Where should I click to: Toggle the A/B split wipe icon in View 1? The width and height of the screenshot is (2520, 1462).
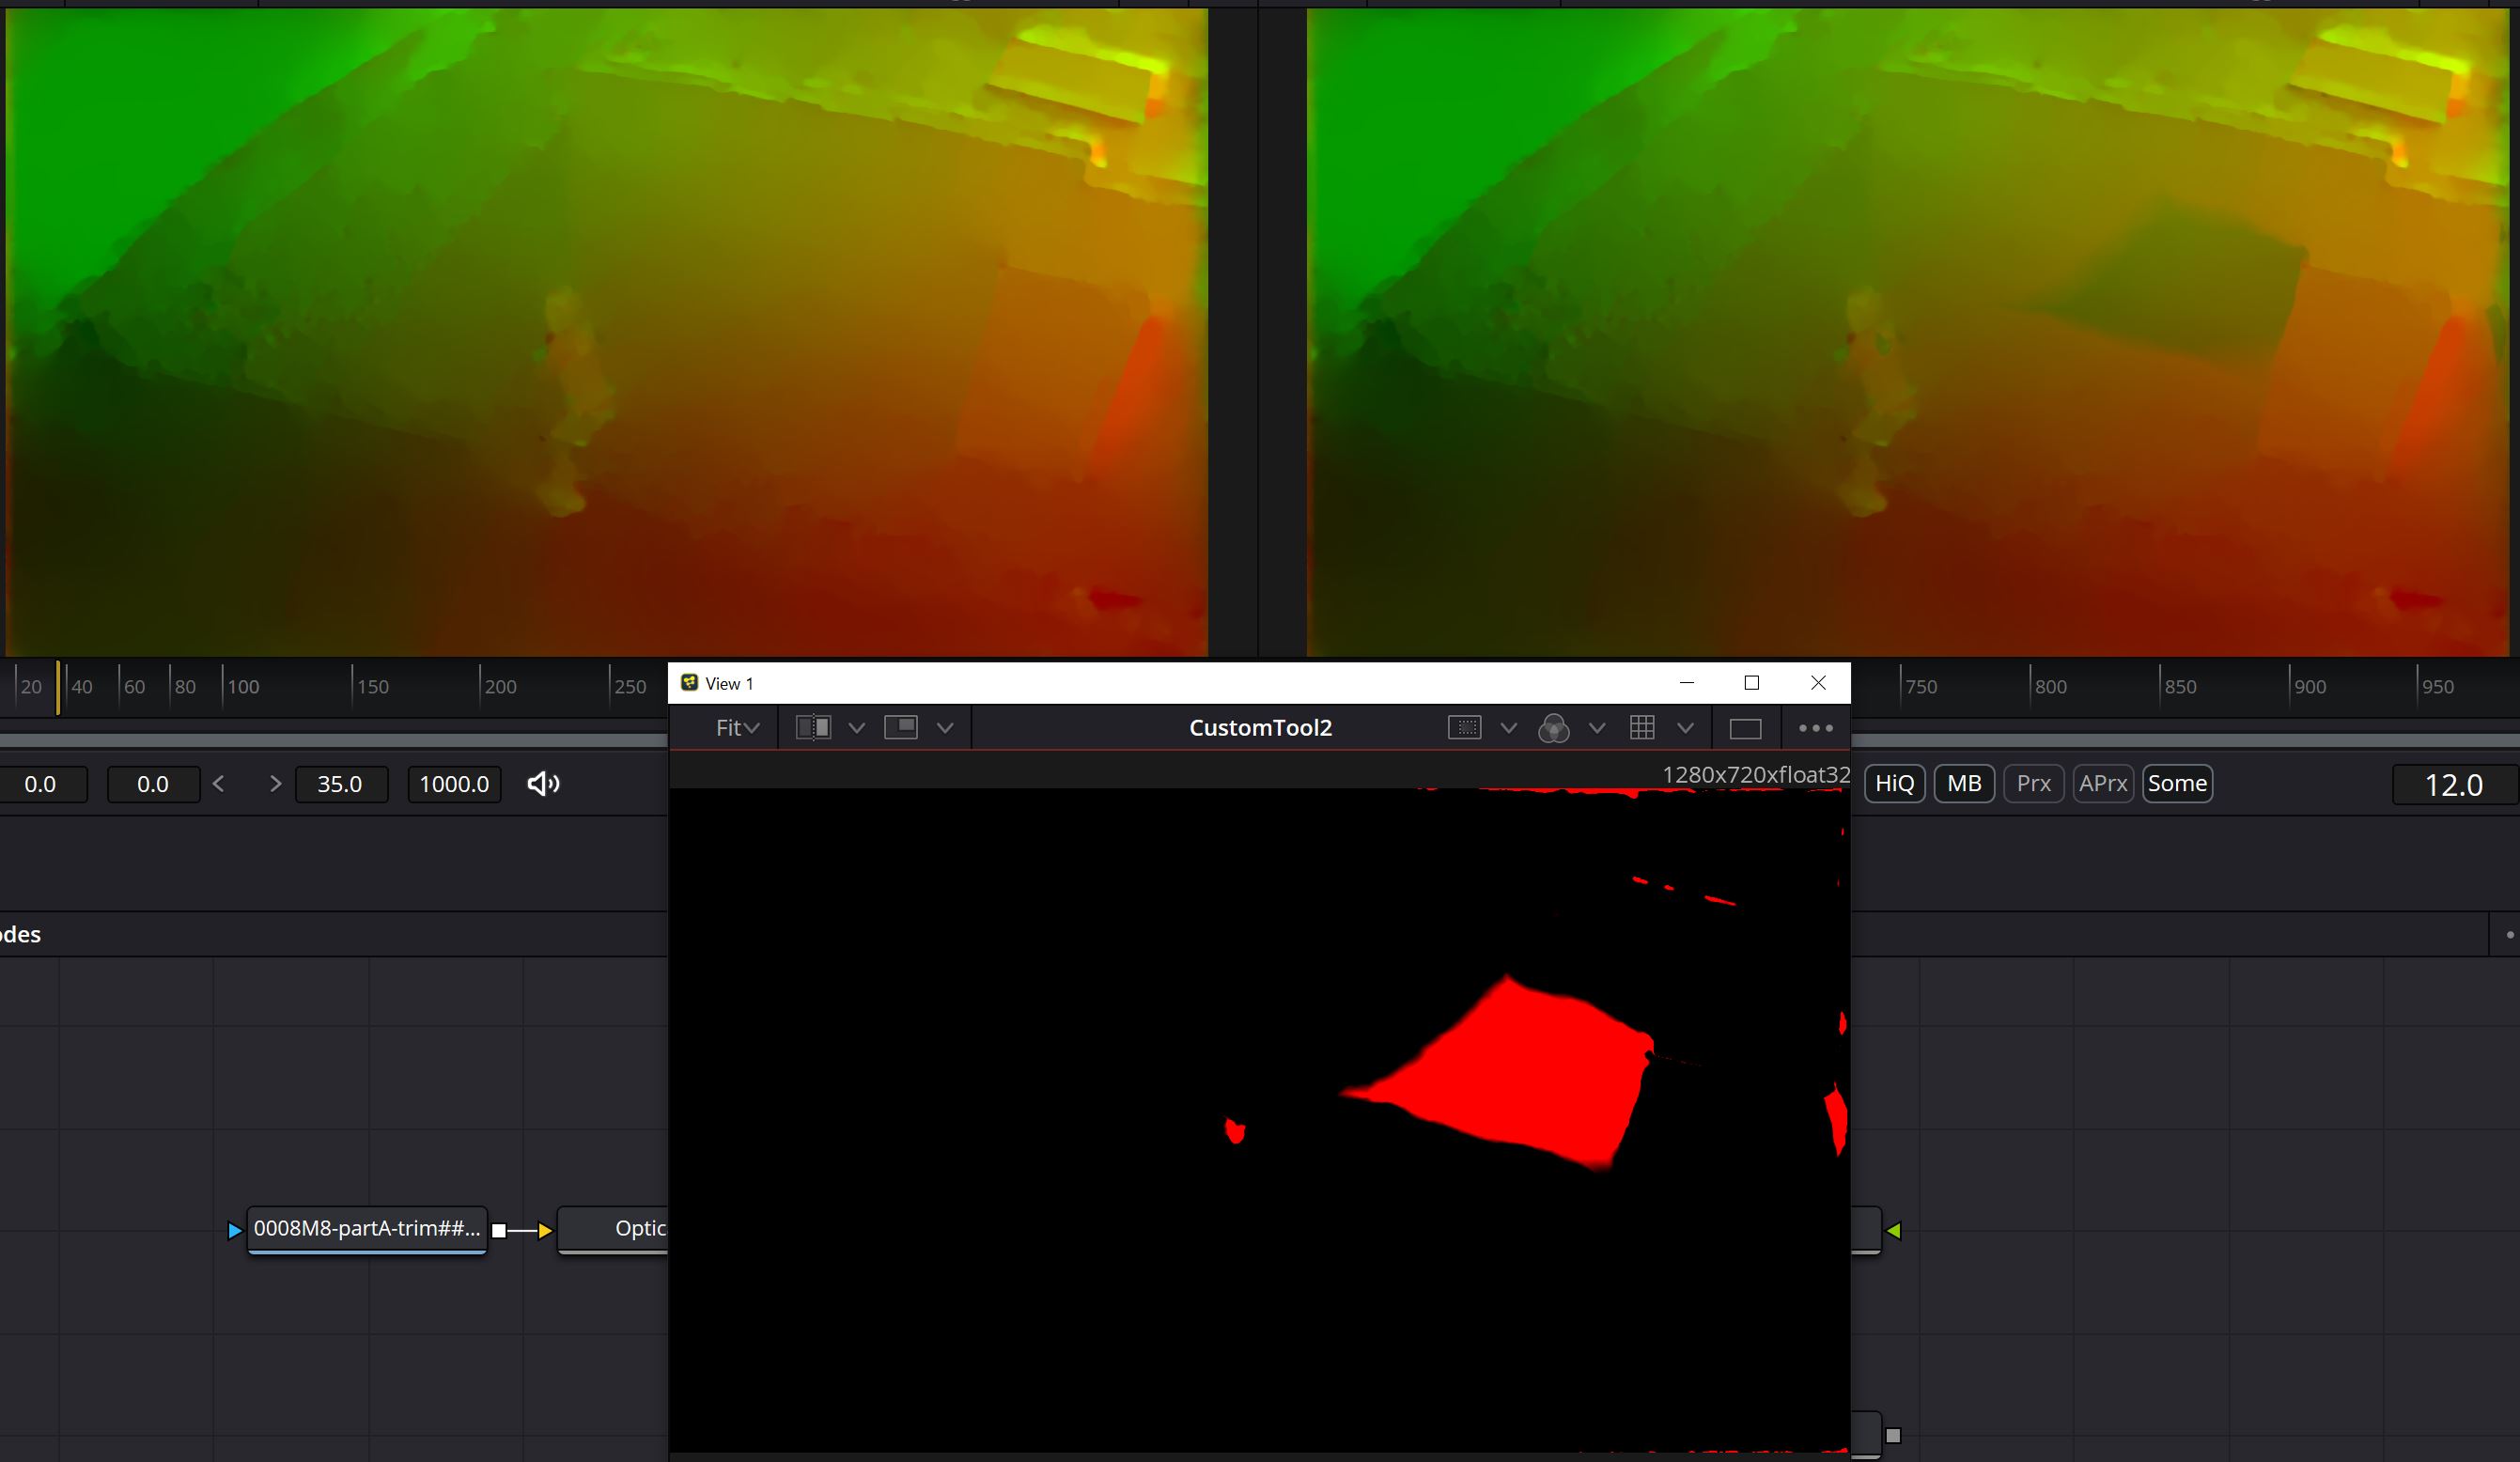tap(813, 727)
